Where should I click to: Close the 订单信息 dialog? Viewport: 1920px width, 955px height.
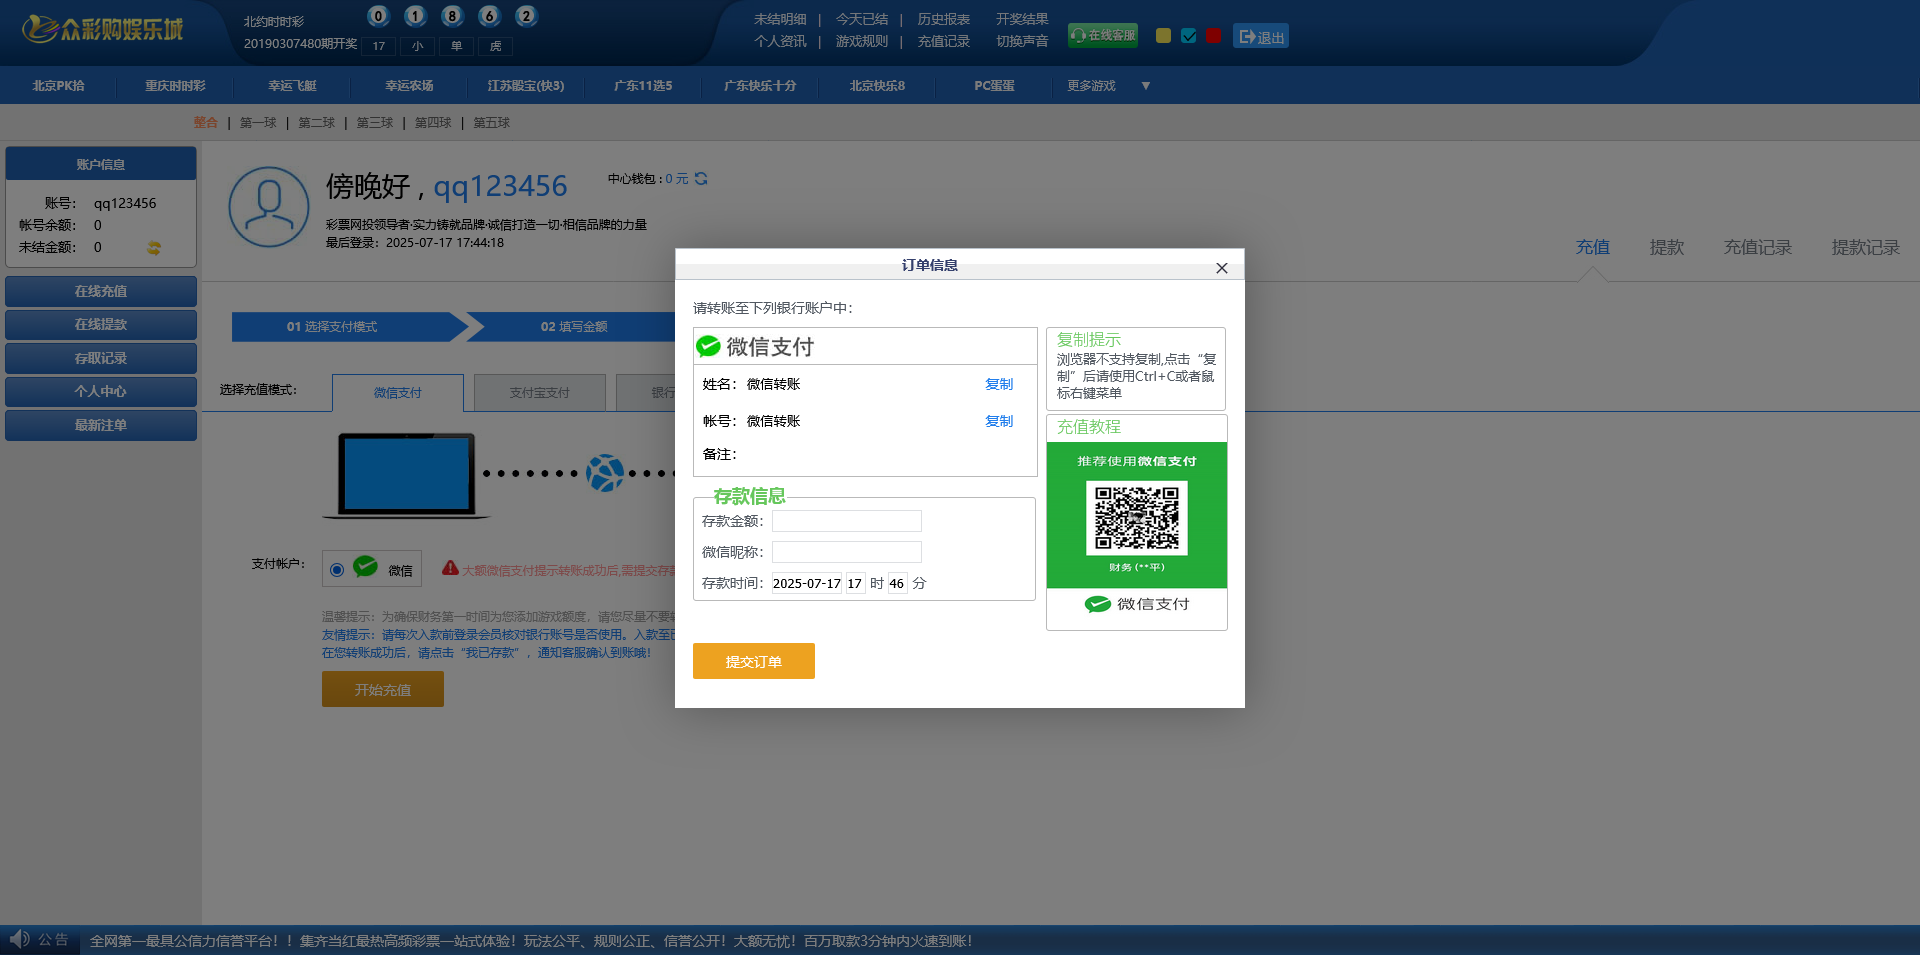click(1221, 268)
